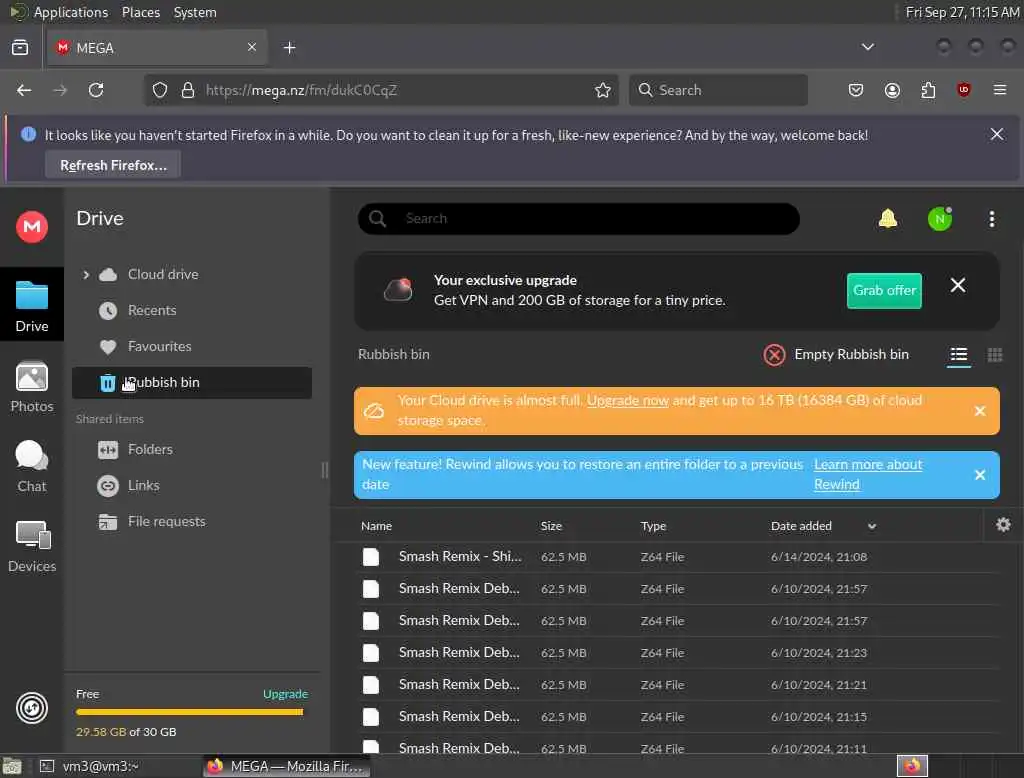Open the MEGA logo home icon
Image resolution: width=1024 pixels, height=778 pixels.
31,227
